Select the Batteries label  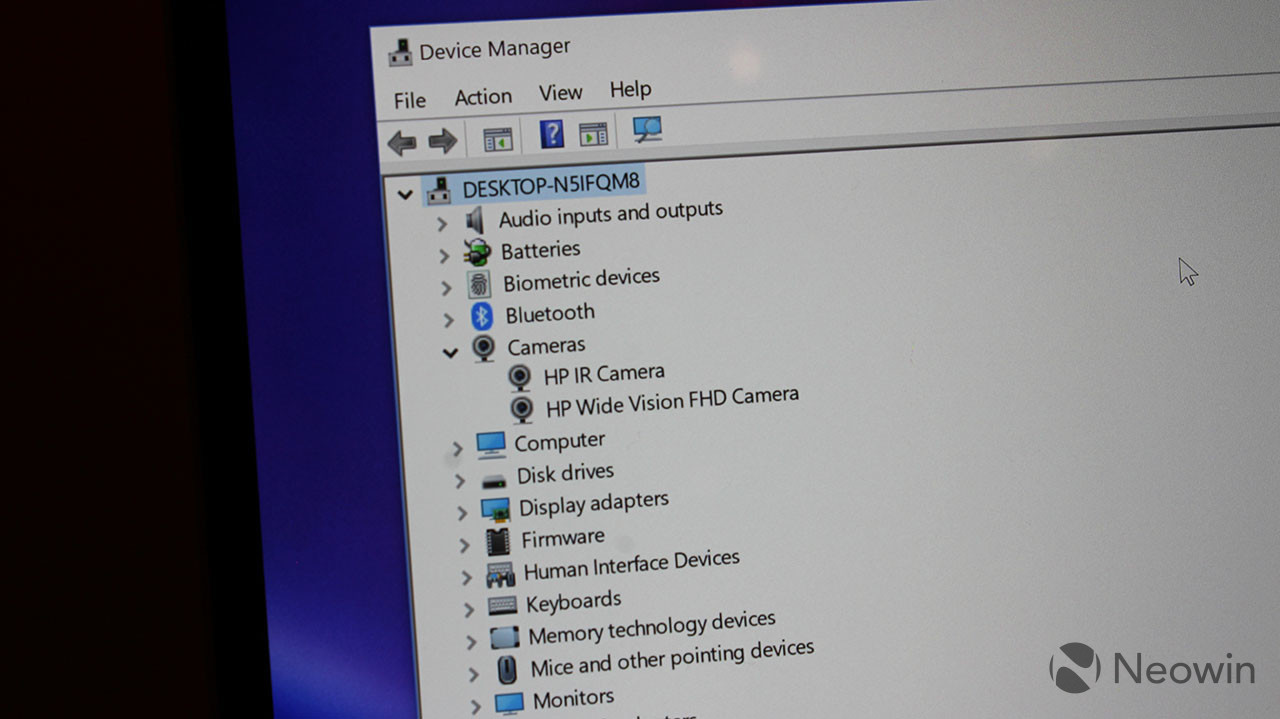coord(540,250)
